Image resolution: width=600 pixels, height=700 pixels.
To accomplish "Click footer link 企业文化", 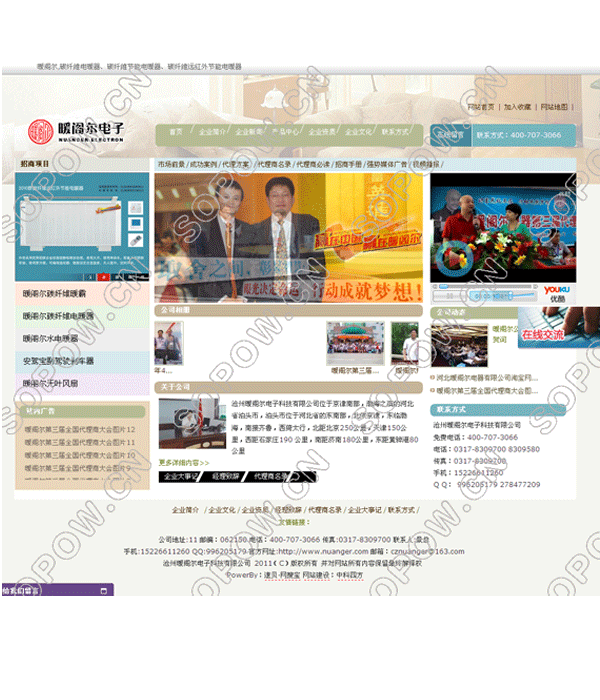I will [222, 510].
